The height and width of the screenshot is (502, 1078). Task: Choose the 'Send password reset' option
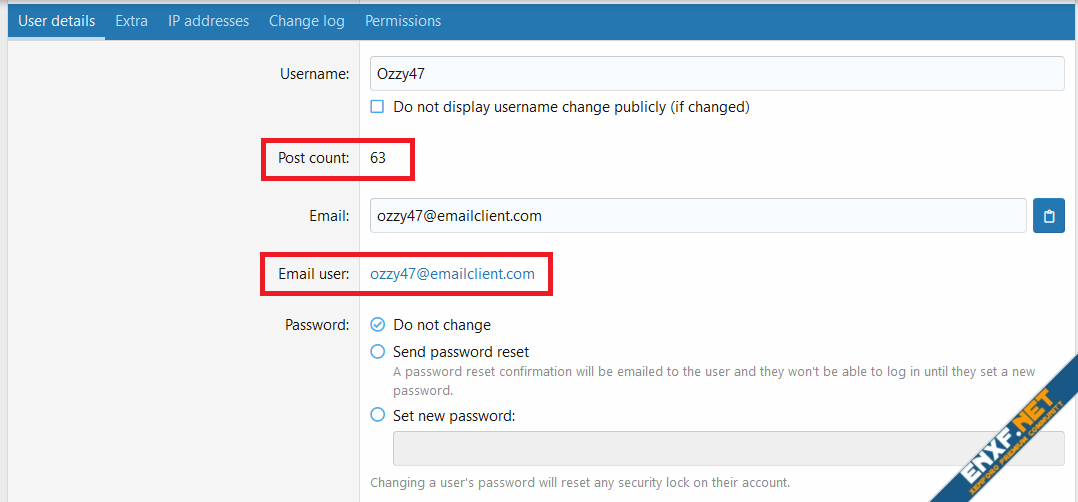(x=378, y=352)
